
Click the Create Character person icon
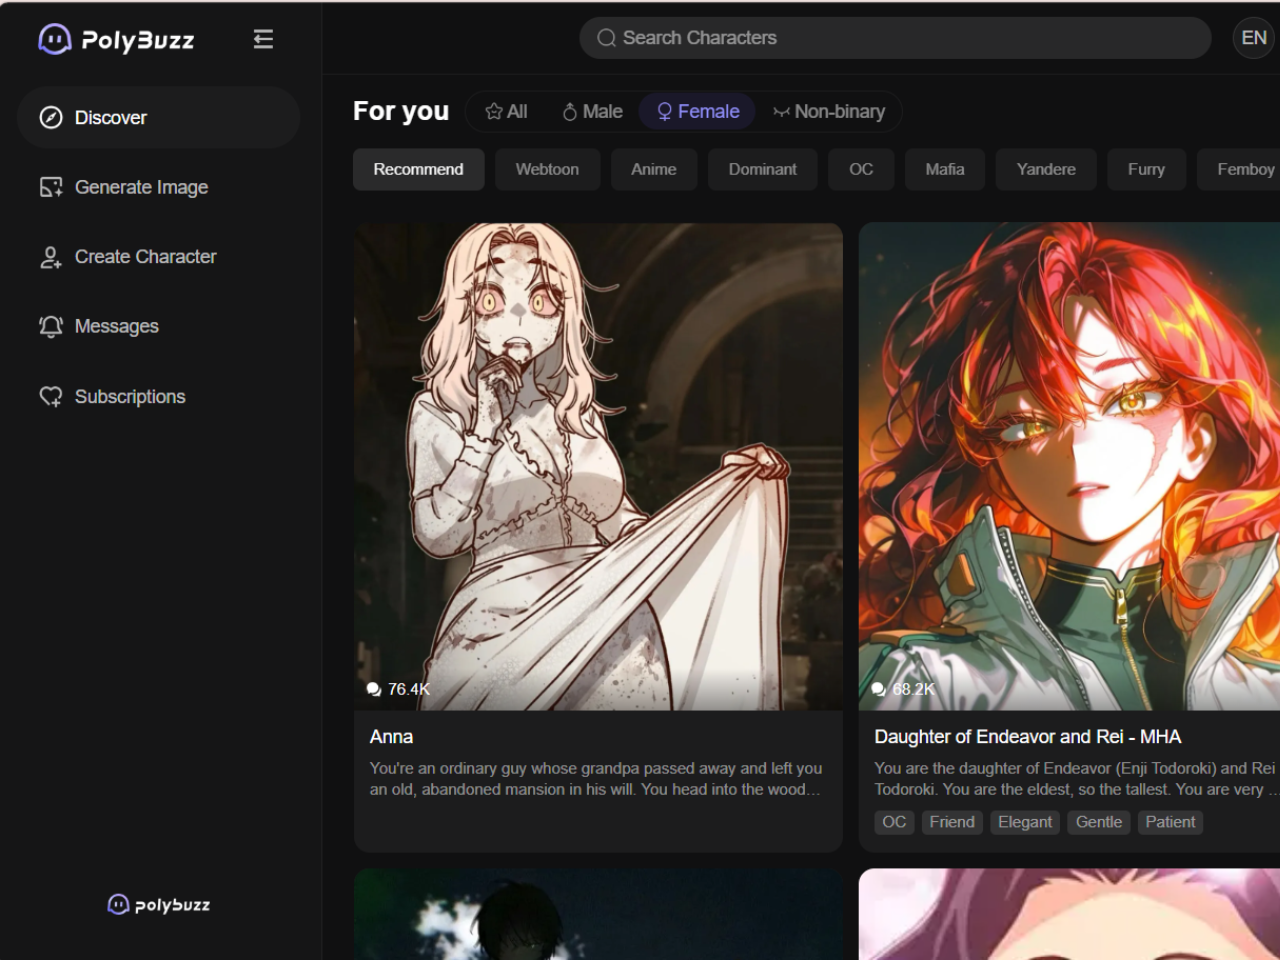(x=51, y=257)
